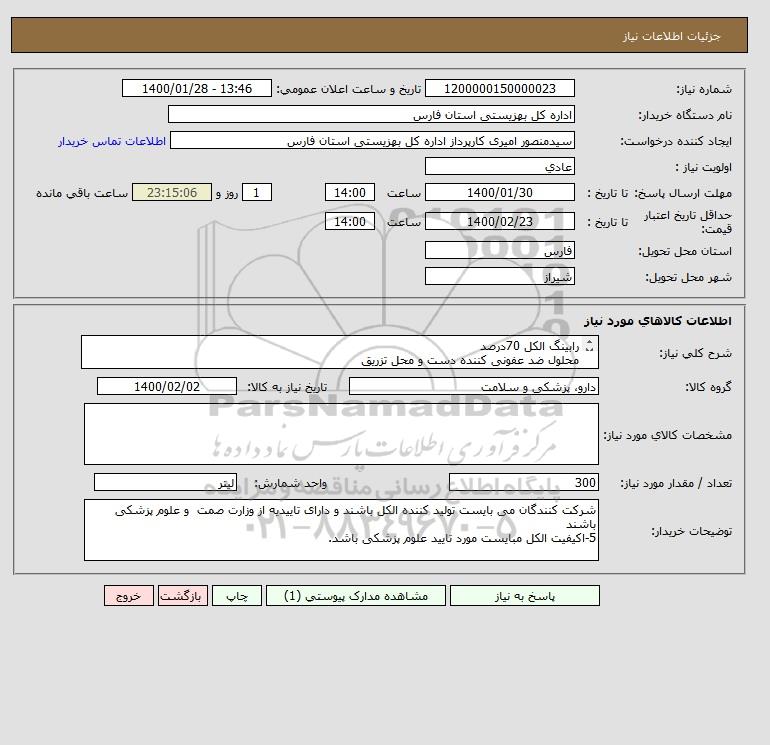
Task: Click the spinner arrows in شرح کلی نیاز box
Action: [x=590, y=346]
